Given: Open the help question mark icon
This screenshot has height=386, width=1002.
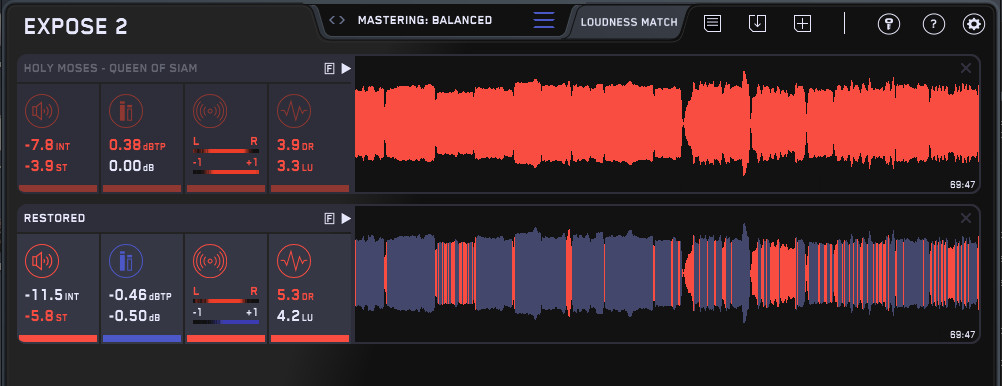Looking at the screenshot, I should [x=934, y=24].
